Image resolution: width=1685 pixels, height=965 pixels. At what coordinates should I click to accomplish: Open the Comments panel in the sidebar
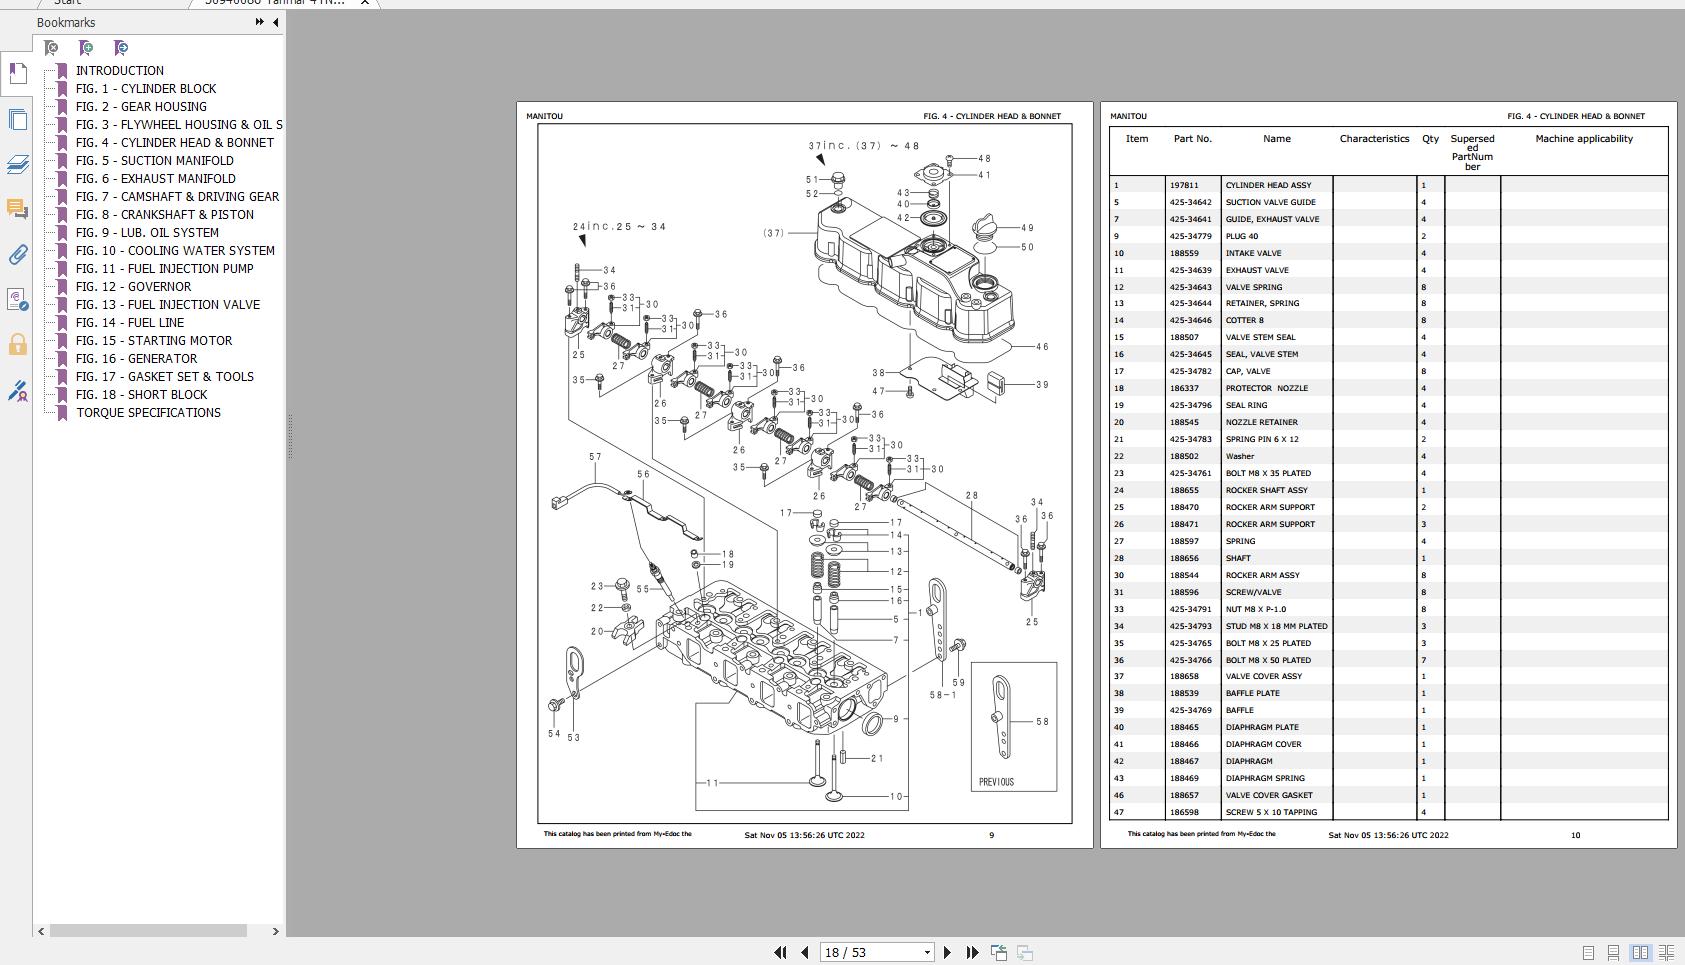pos(18,210)
